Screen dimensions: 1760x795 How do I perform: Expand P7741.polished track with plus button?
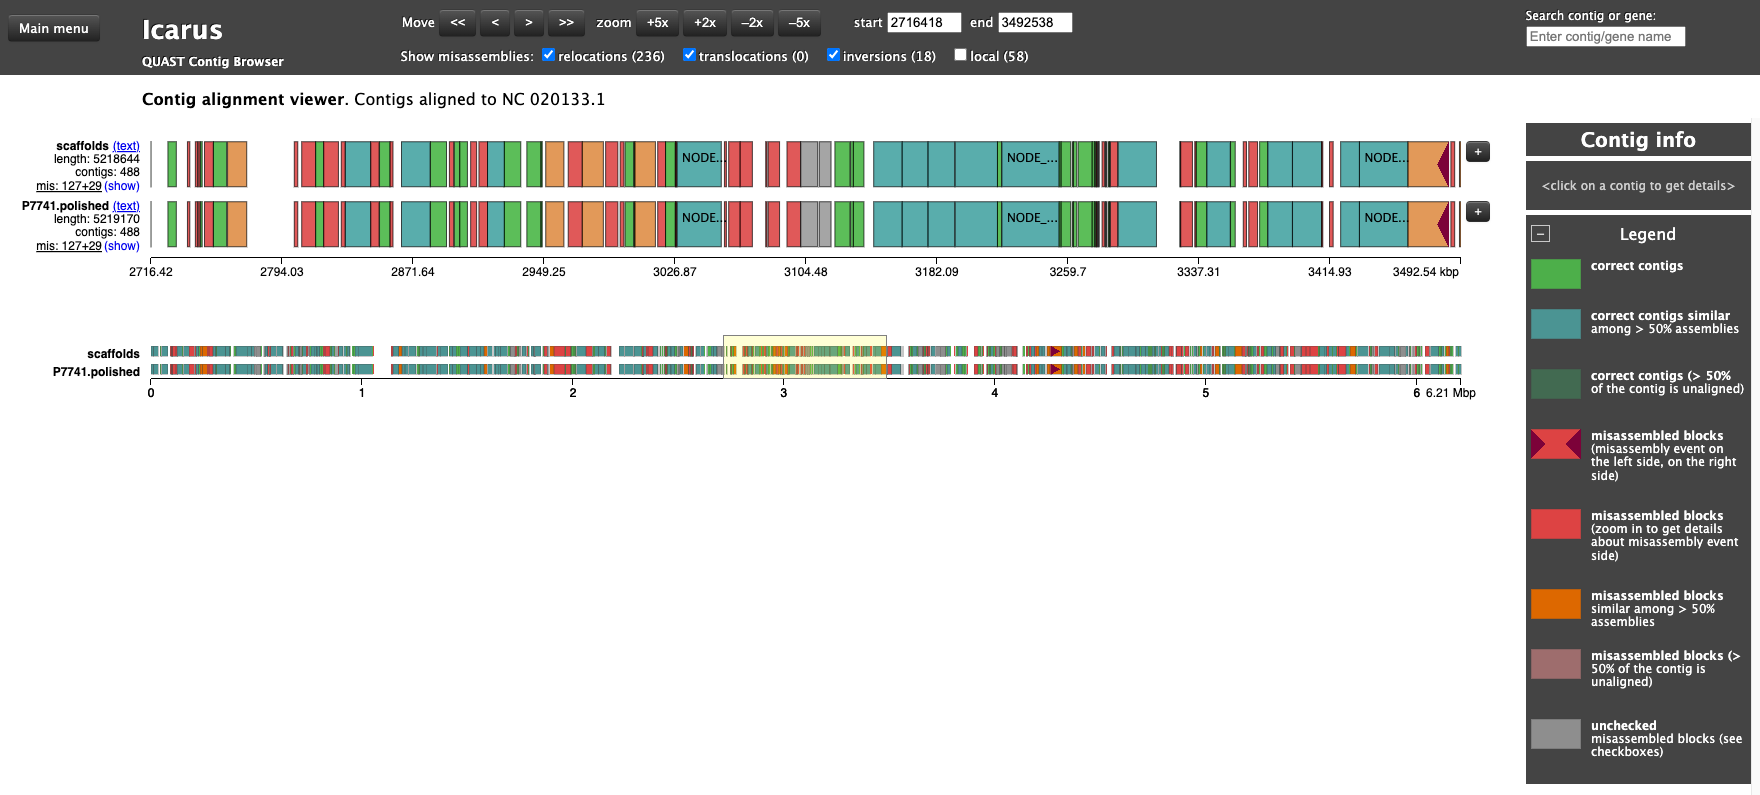click(1478, 212)
